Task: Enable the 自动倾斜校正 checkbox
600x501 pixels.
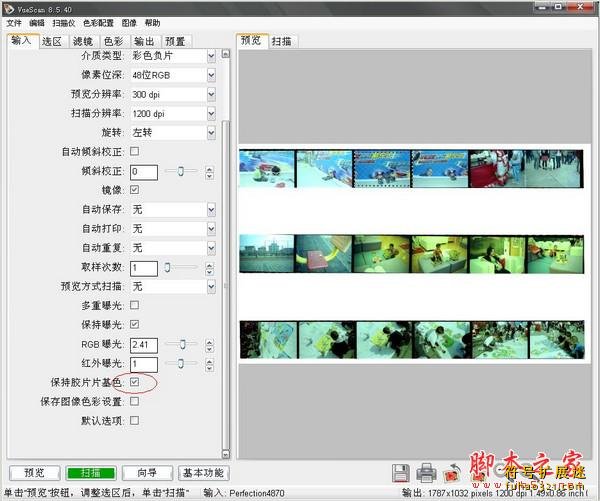Action: (135, 151)
